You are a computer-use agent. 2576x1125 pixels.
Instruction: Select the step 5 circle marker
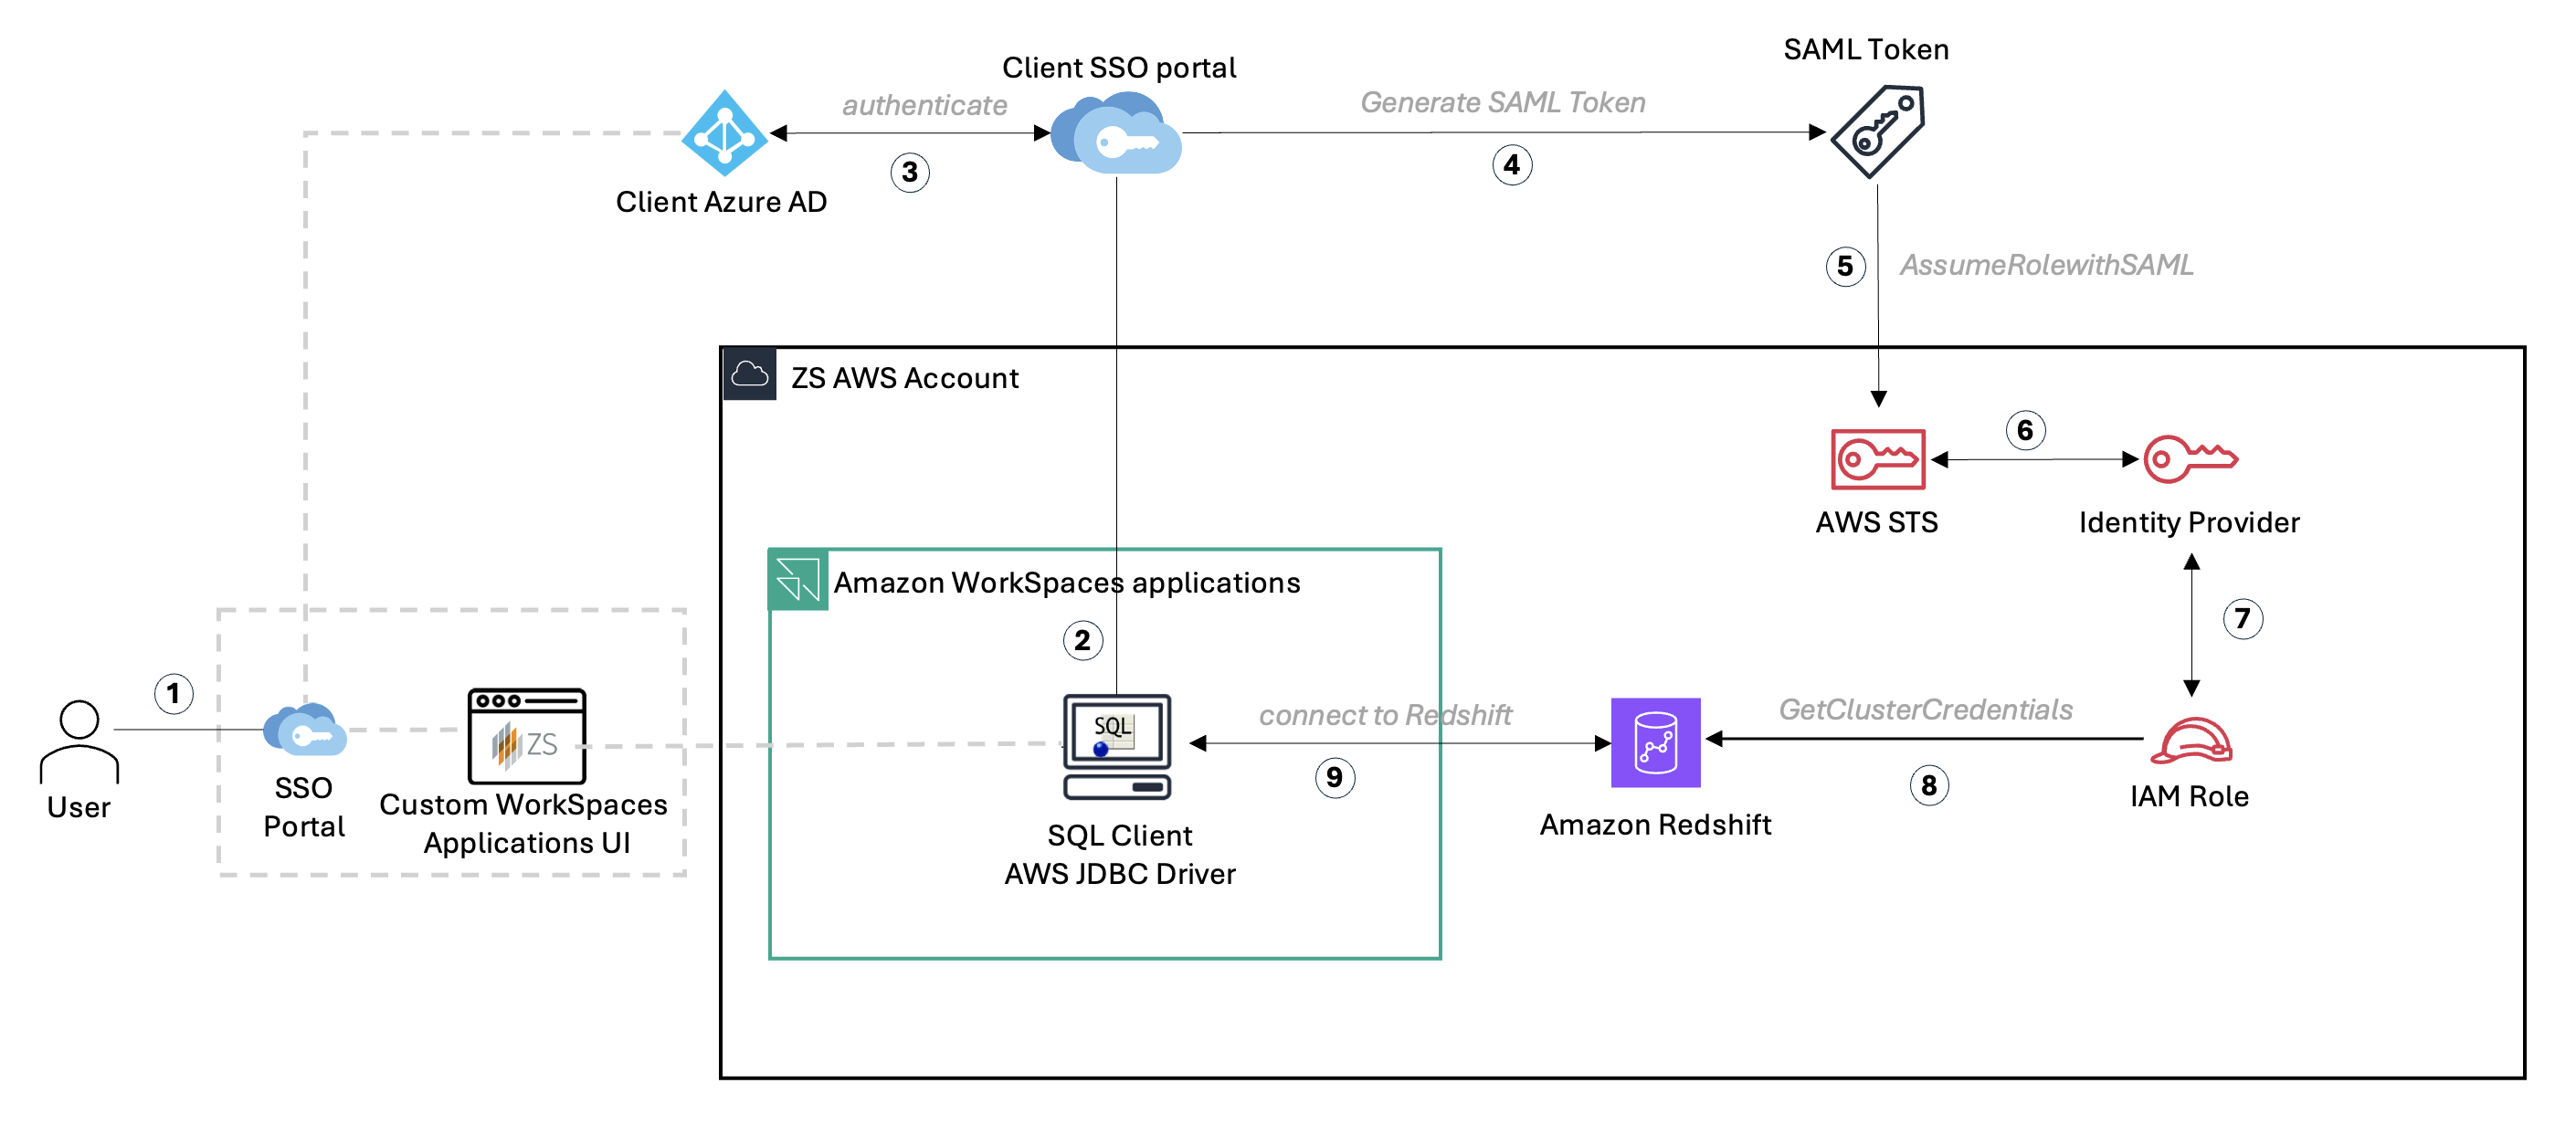click(x=1844, y=266)
